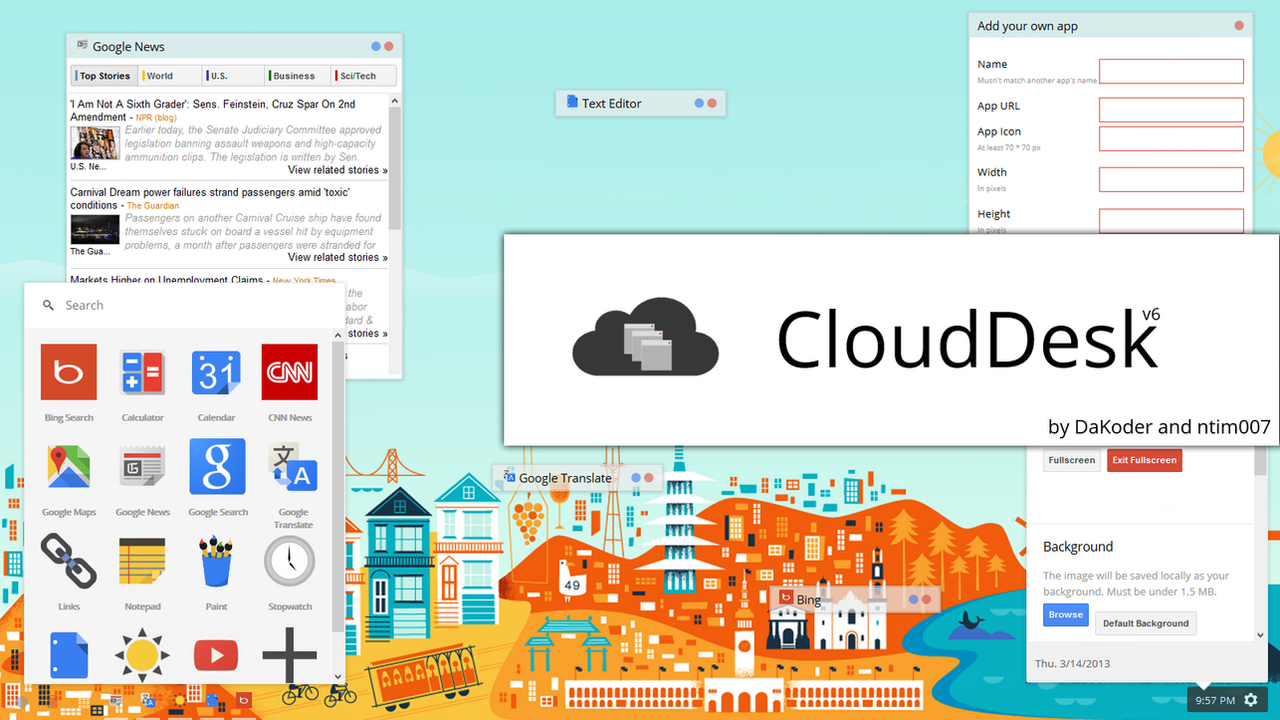Click the Feinstein article thumbnail image

click(95, 143)
